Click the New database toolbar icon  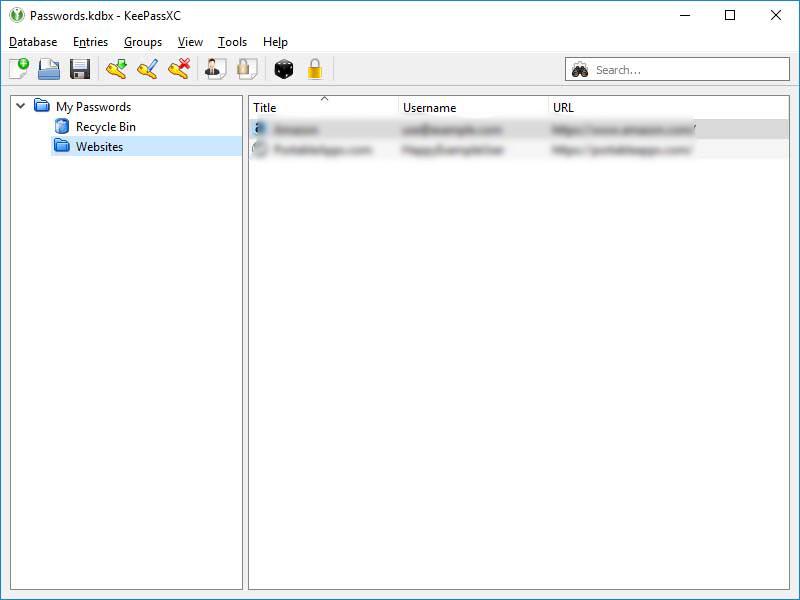click(x=19, y=69)
